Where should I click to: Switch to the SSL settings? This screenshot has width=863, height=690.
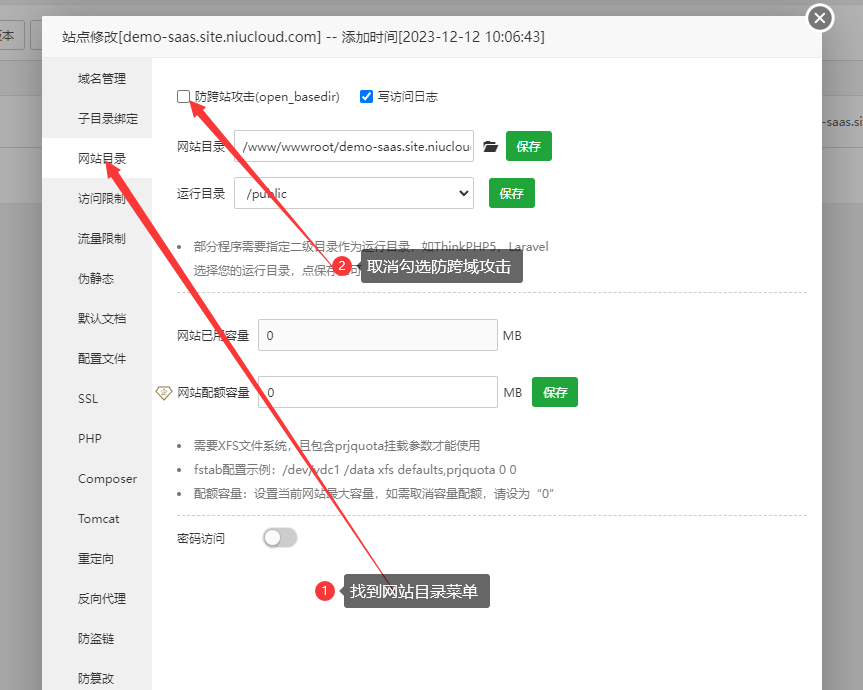(x=88, y=398)
